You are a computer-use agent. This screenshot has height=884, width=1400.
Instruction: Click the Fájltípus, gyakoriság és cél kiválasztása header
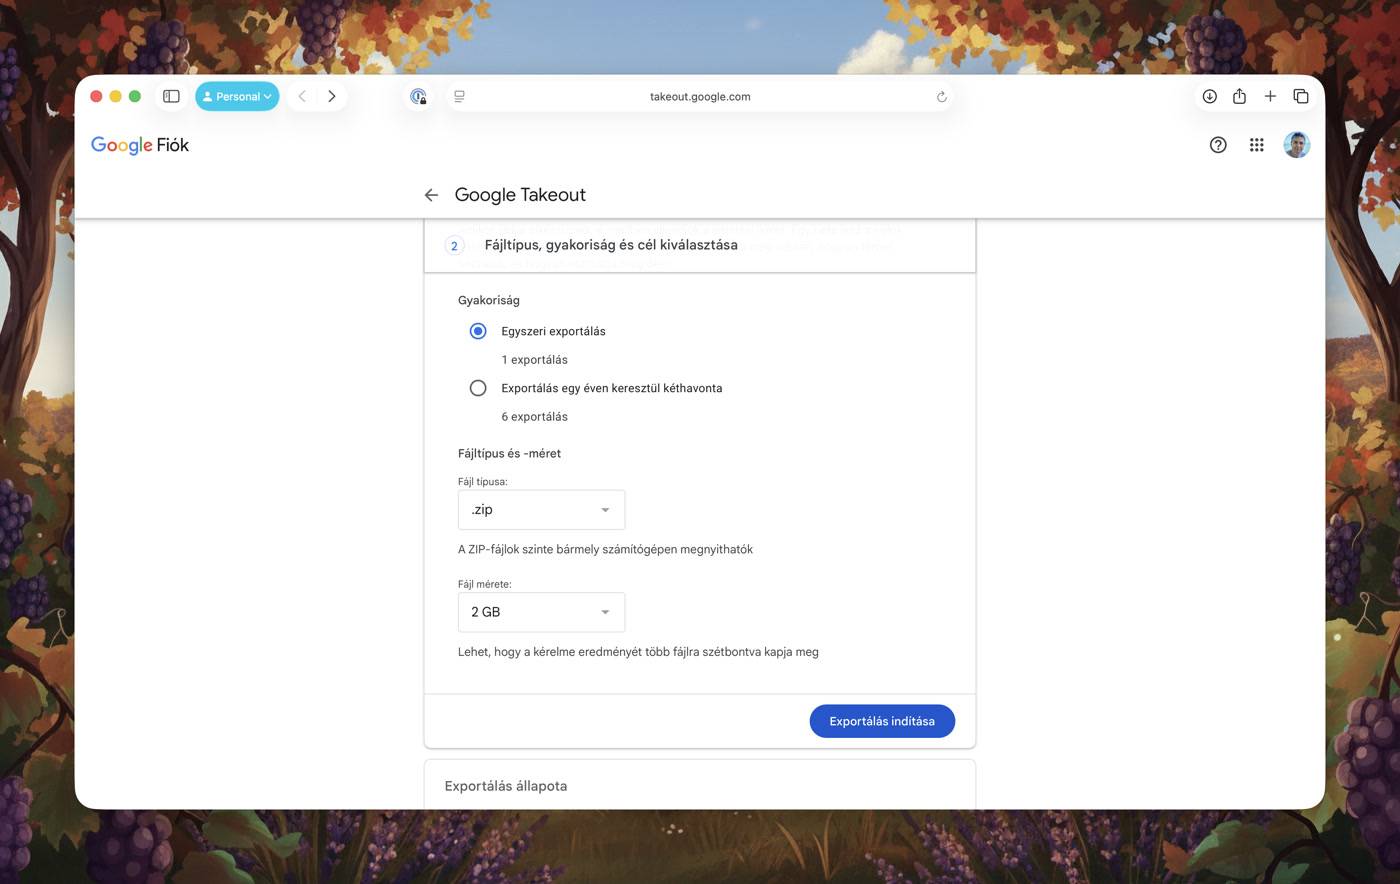611,245
